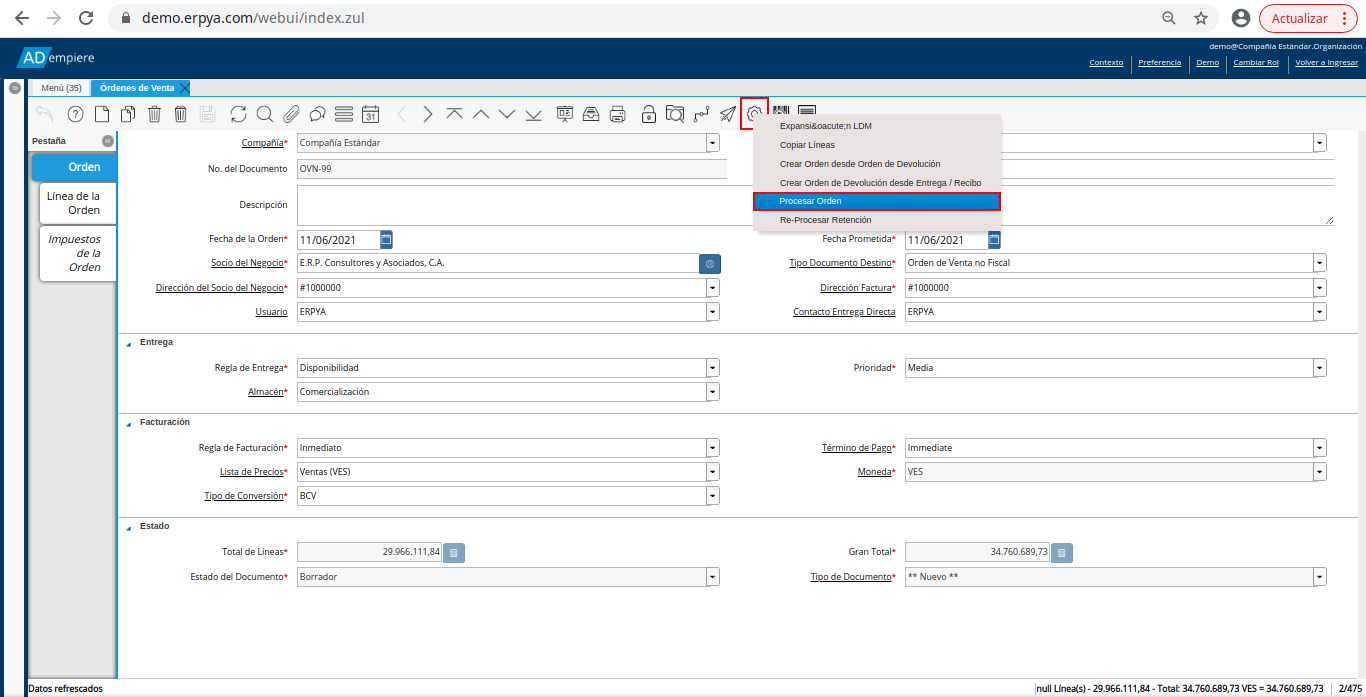This screenshot has width=1366, height=697.
Task: Click the Lock record padlock icon
Action: coord(649,114)
